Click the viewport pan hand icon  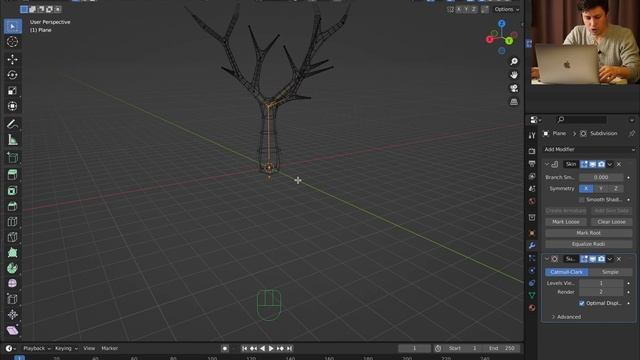point(514,75)
